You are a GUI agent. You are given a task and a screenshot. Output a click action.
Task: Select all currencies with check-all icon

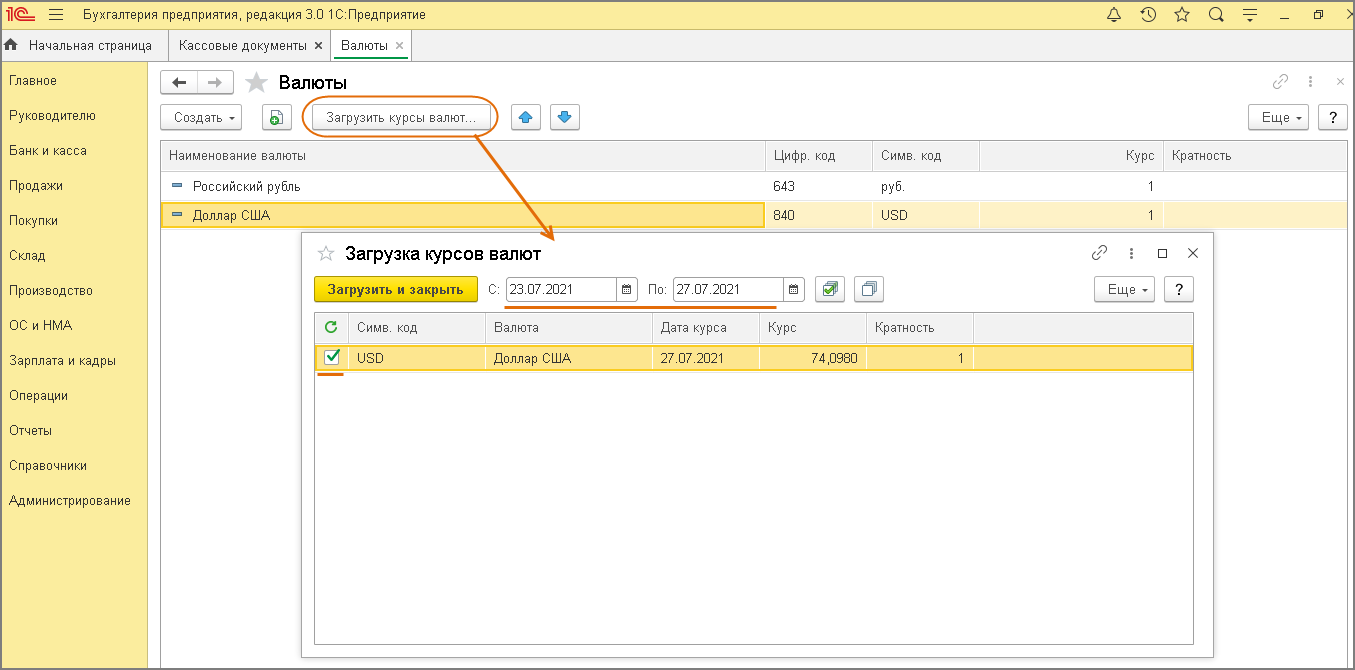pyautogui.click(x=830, y=290)
